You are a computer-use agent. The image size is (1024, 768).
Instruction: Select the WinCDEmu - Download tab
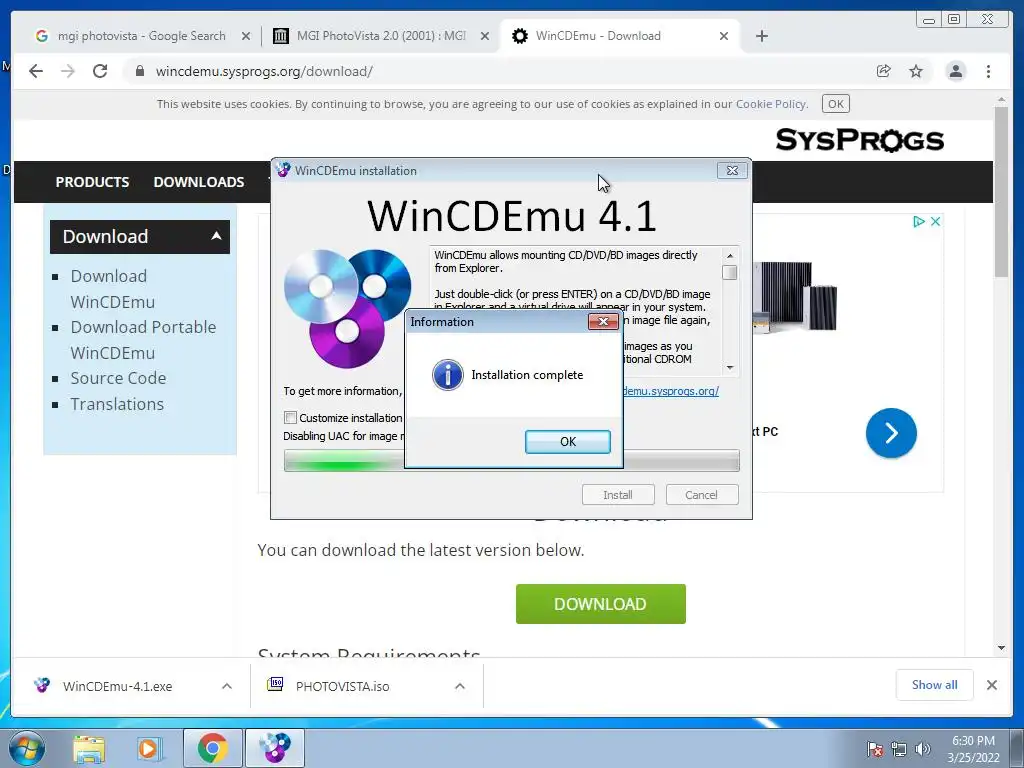[x=598, y=36]
